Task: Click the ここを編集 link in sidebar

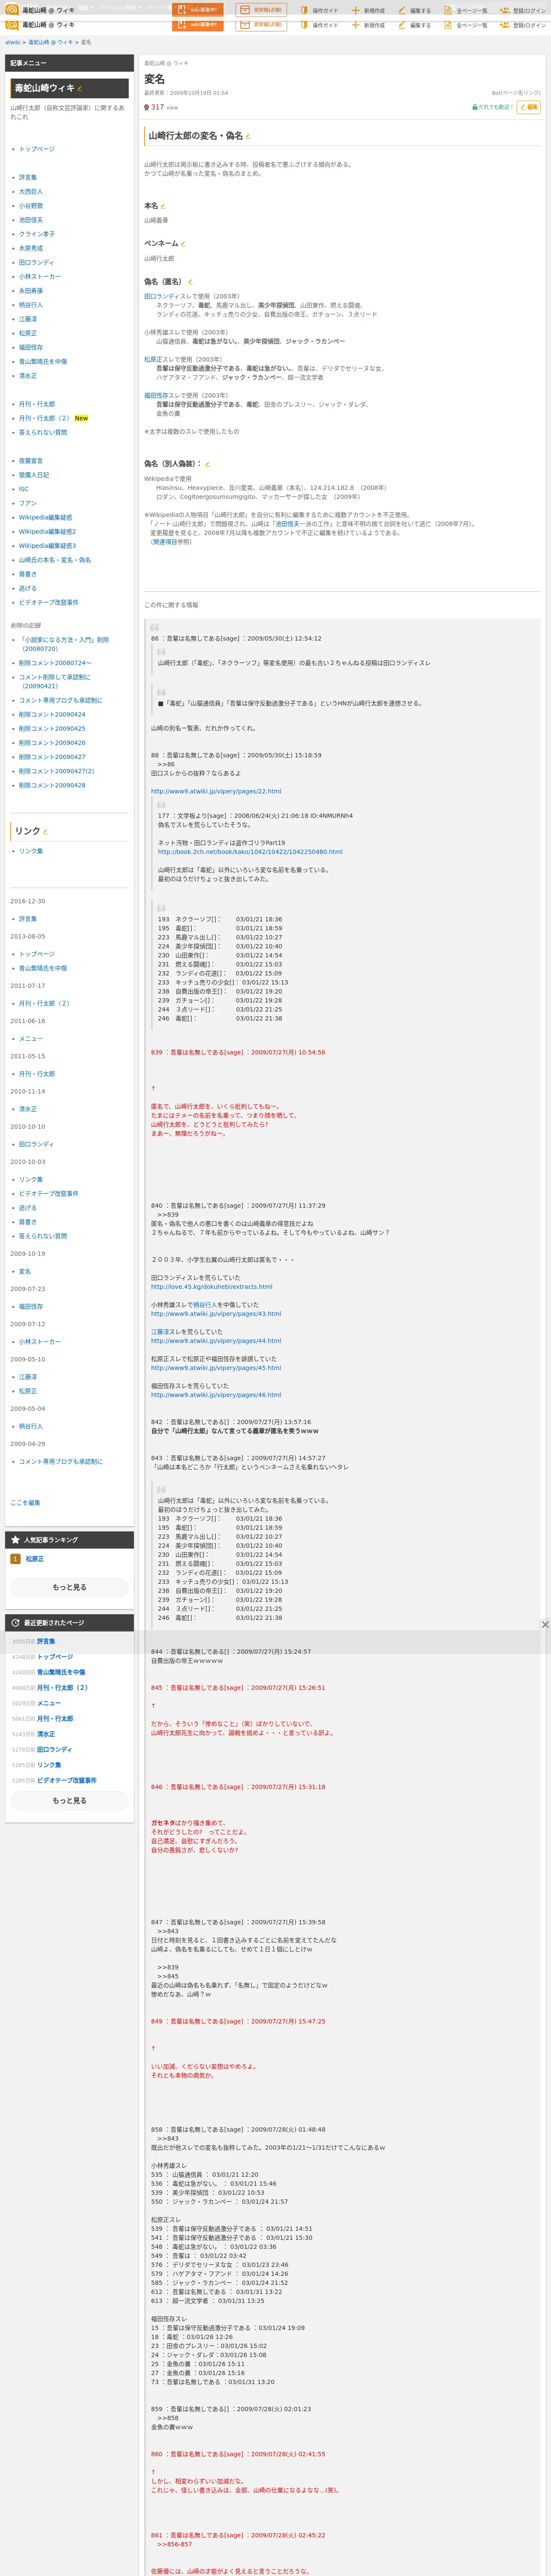Action: tap(25, 1503)
